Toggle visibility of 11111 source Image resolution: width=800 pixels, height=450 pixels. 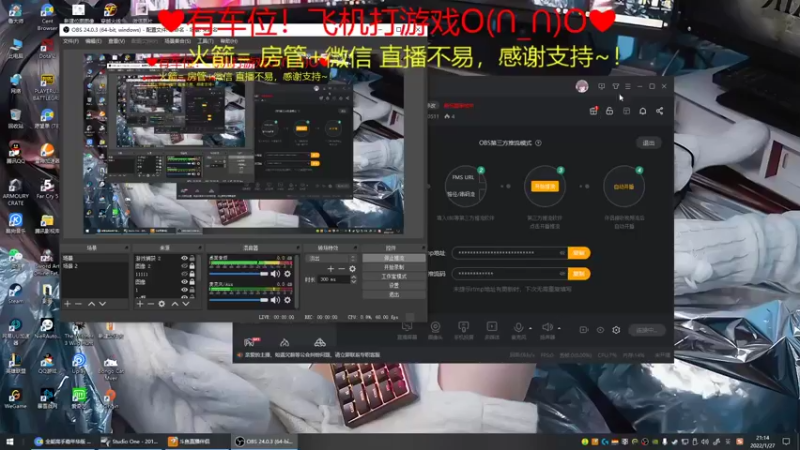click(184, 274)
